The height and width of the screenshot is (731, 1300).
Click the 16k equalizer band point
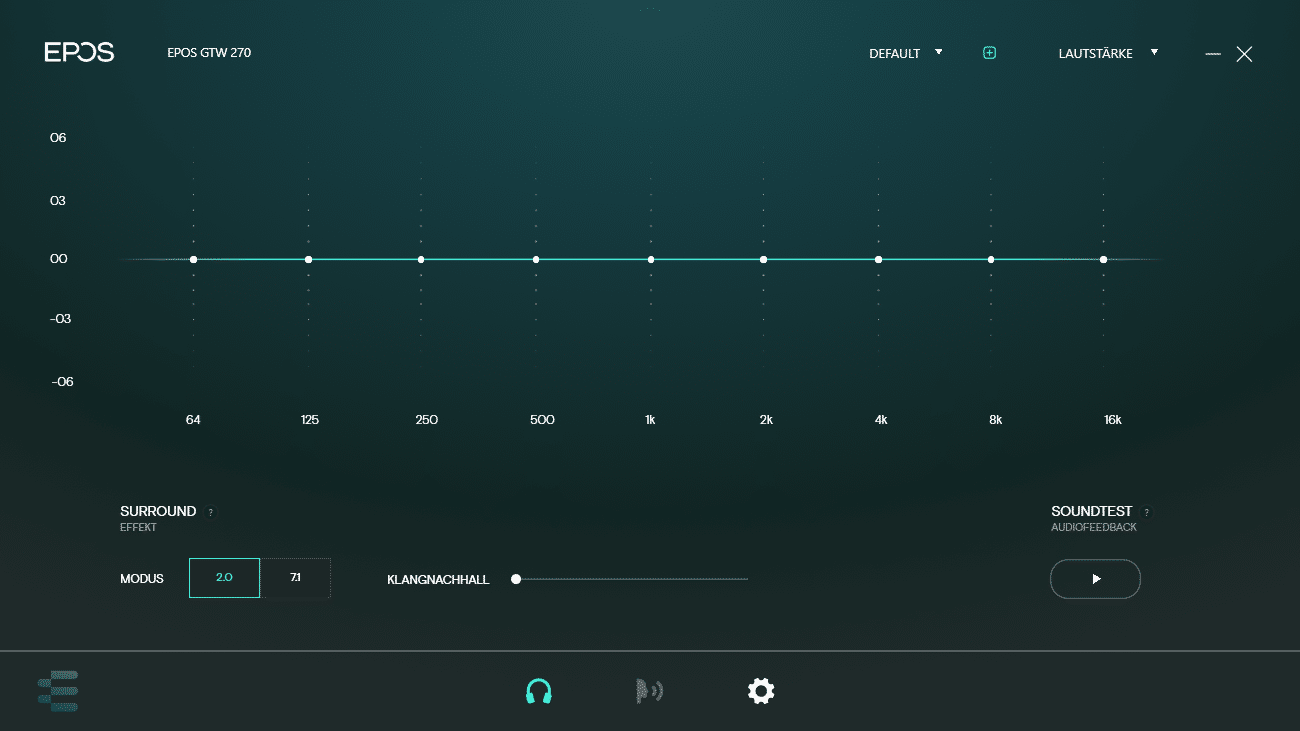pos(1104,260)
